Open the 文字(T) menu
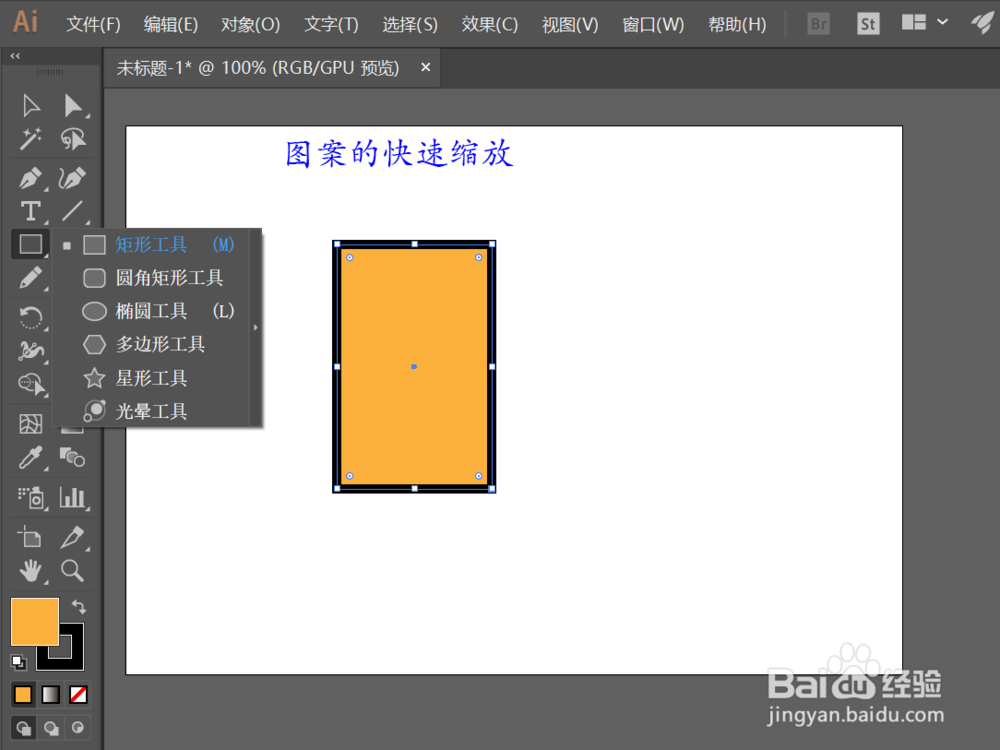This screenshot has height=750, width=1000. pyautogui.click(x=331, y=24)
